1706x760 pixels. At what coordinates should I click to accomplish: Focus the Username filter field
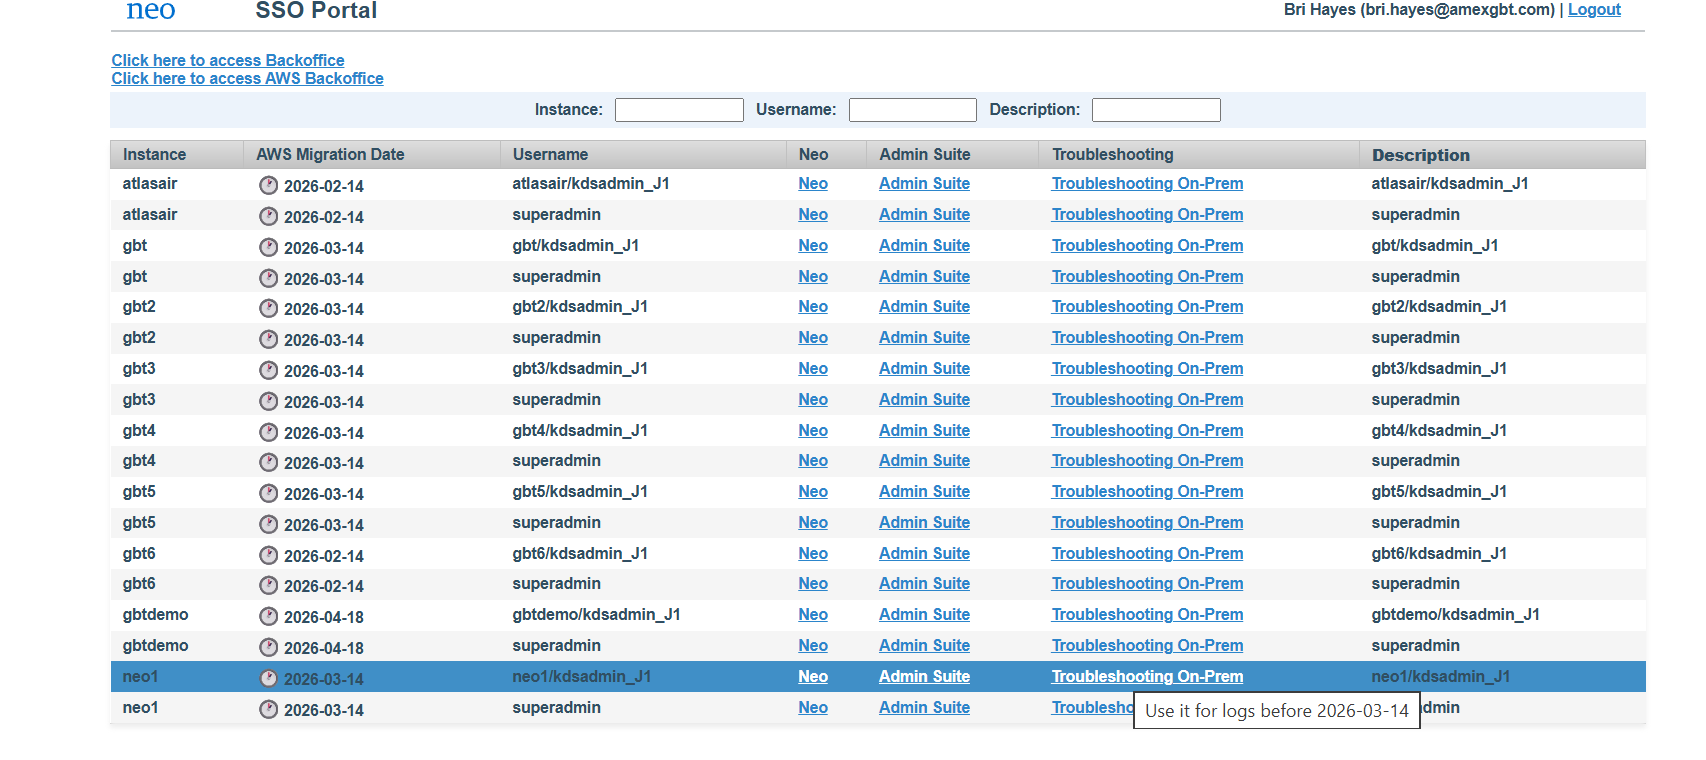point(912,110)
